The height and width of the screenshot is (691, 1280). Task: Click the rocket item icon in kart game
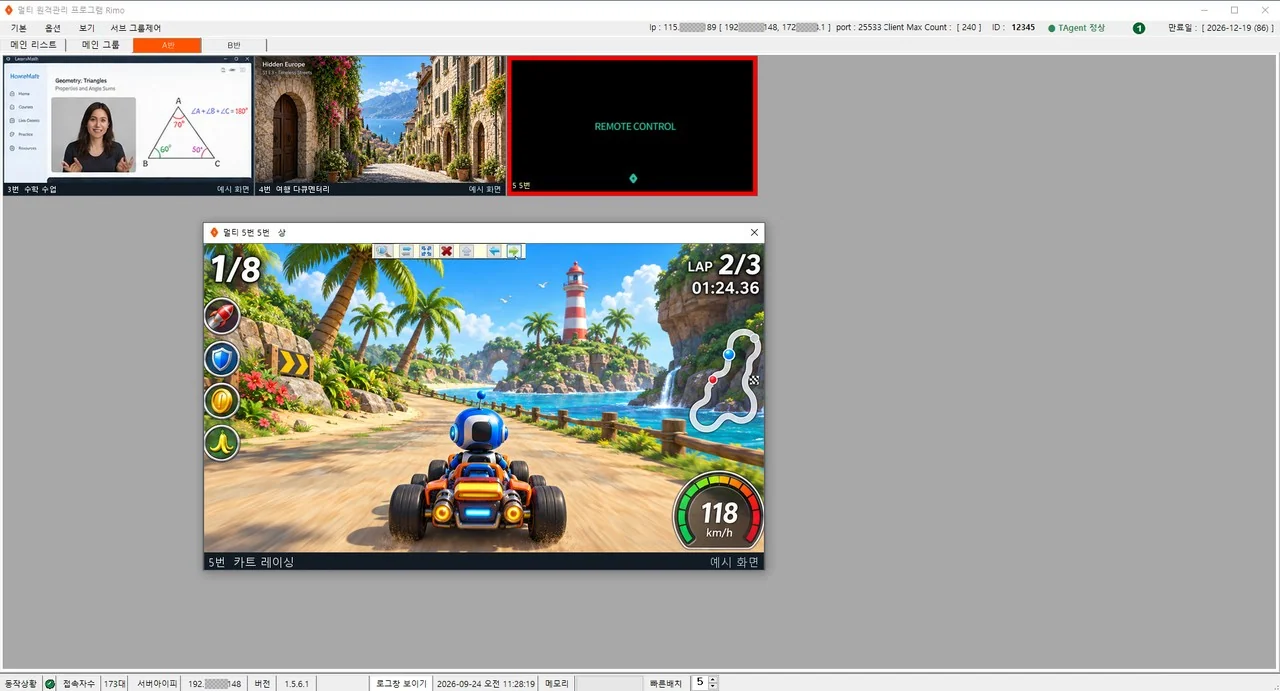222,317
